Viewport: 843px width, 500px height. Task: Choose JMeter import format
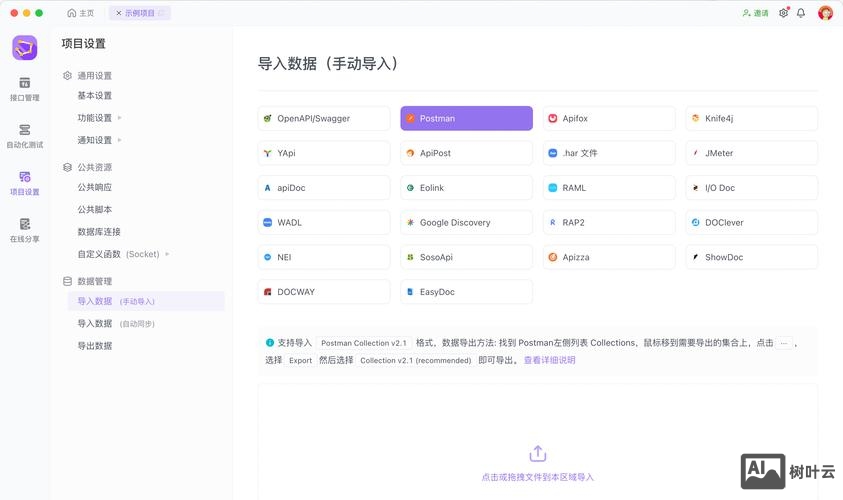[x=752, y=153]
